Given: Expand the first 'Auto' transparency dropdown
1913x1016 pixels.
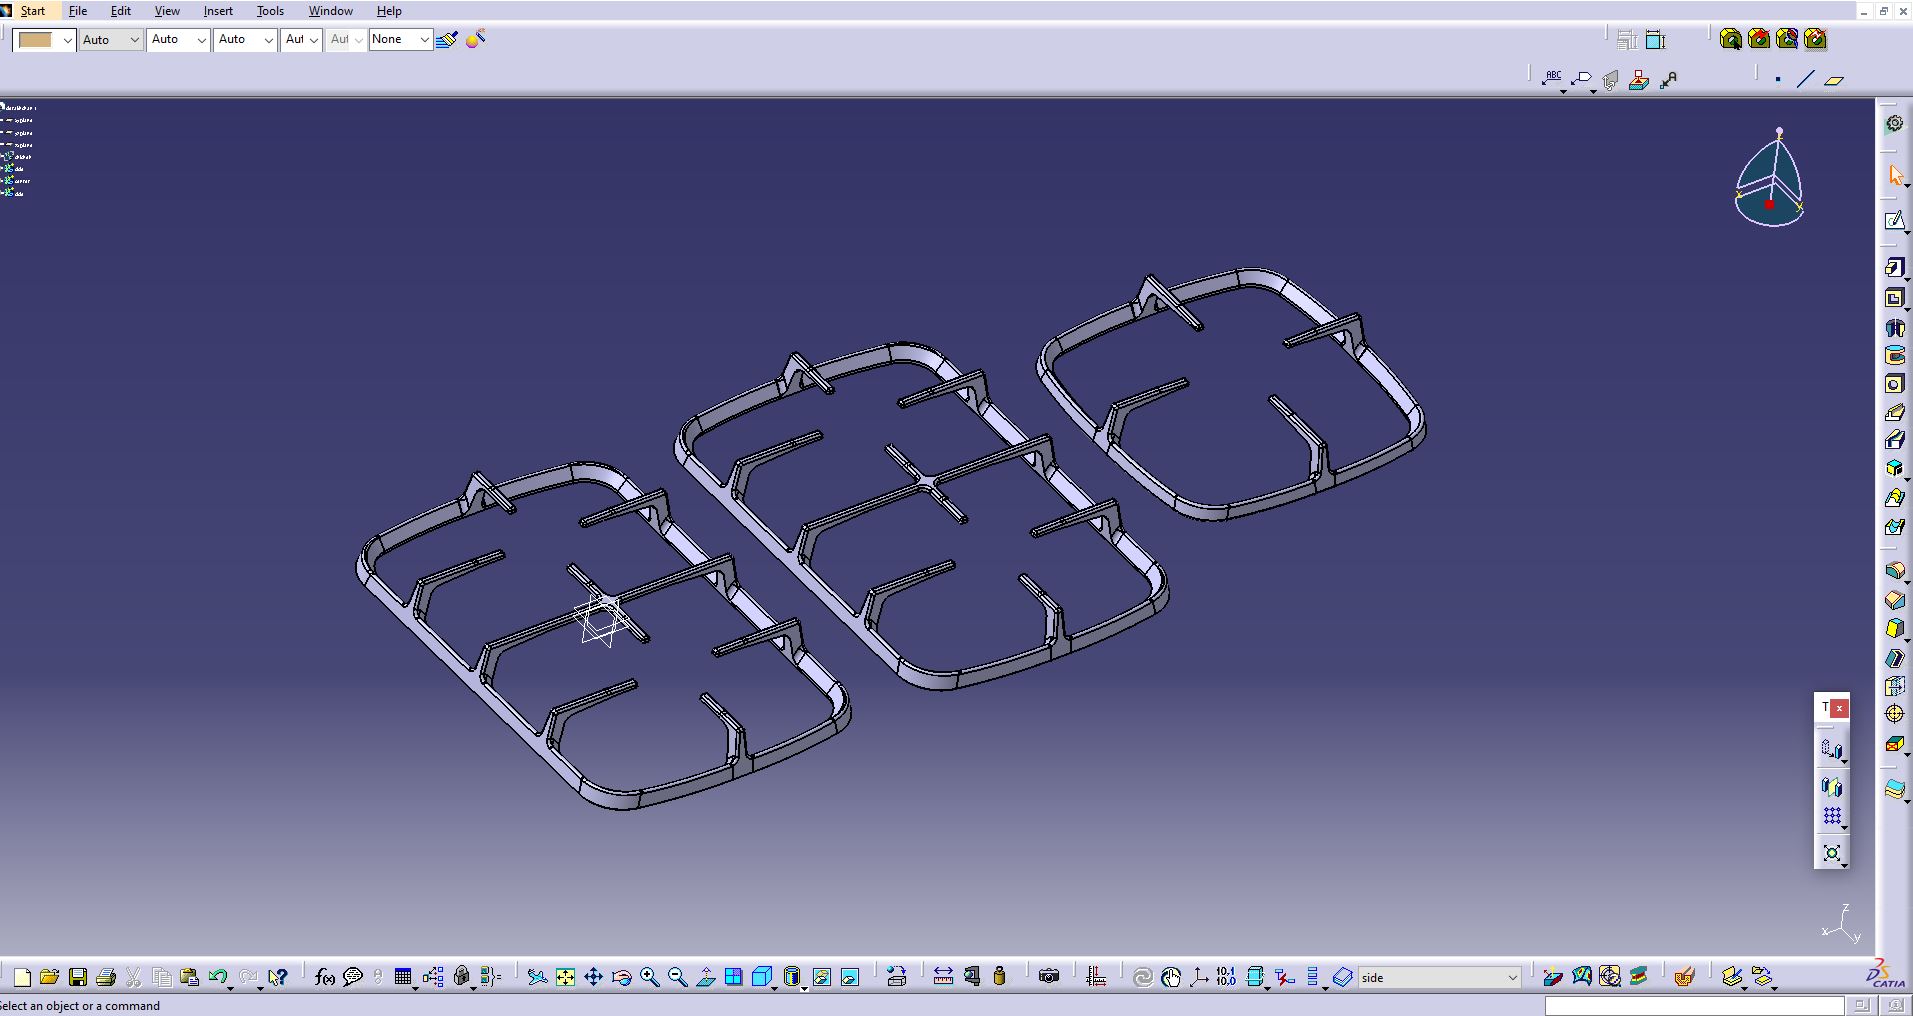Looking at the screenshot, I should coord(134,40).
